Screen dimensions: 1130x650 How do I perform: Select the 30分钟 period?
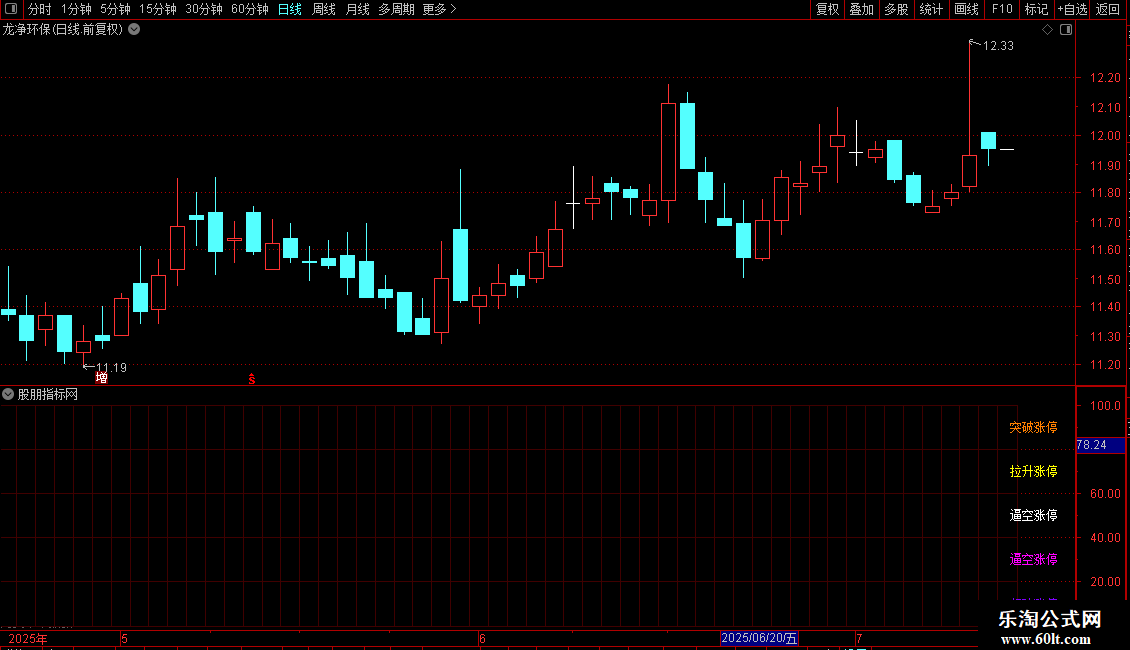tap(204, 9)
